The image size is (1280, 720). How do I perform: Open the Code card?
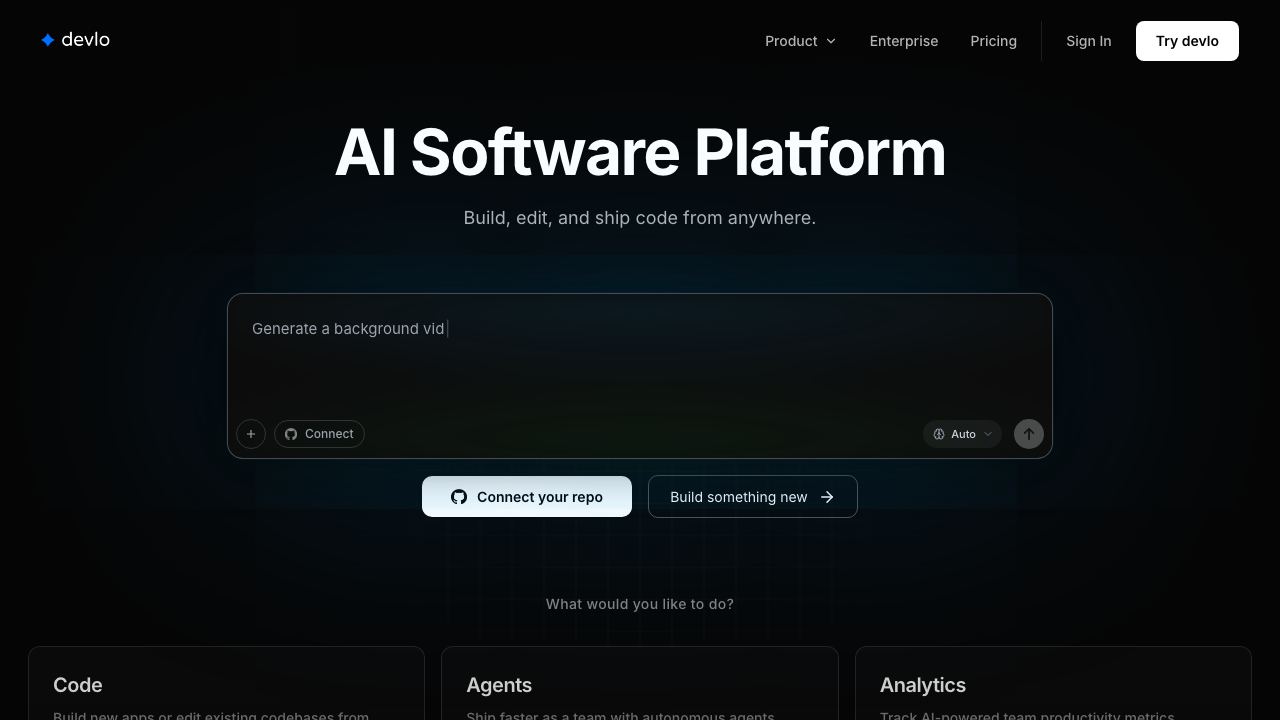[x=227, y=684]
